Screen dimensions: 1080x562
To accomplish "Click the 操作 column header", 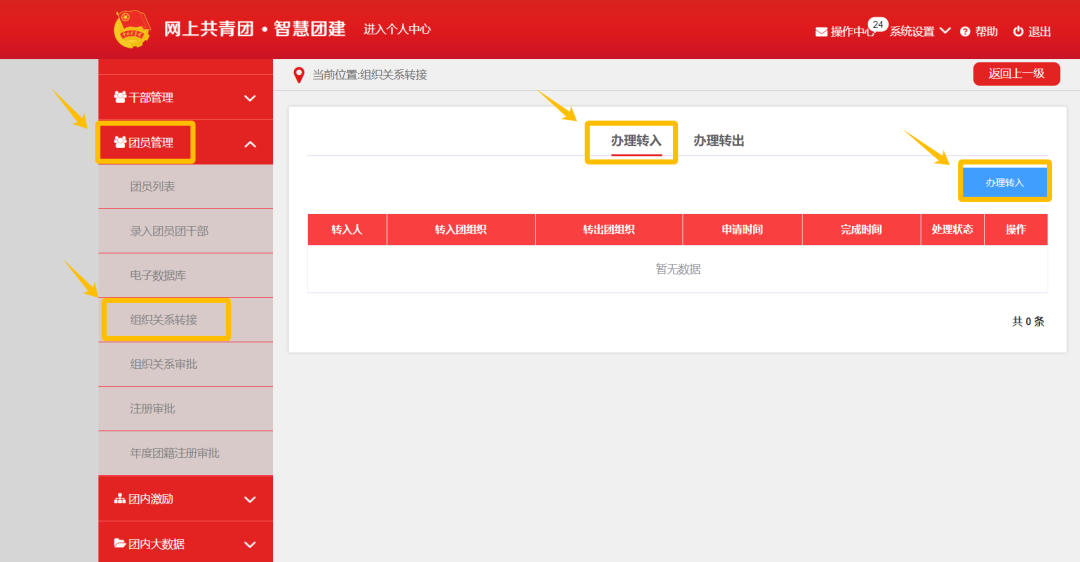I will [1016, 229].
